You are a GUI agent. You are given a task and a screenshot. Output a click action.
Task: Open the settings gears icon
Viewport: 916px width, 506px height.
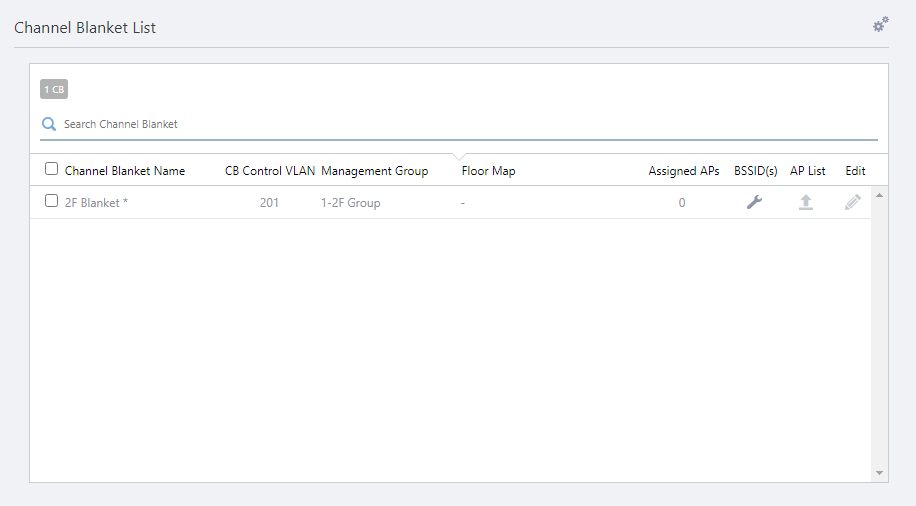coord(880,25)
